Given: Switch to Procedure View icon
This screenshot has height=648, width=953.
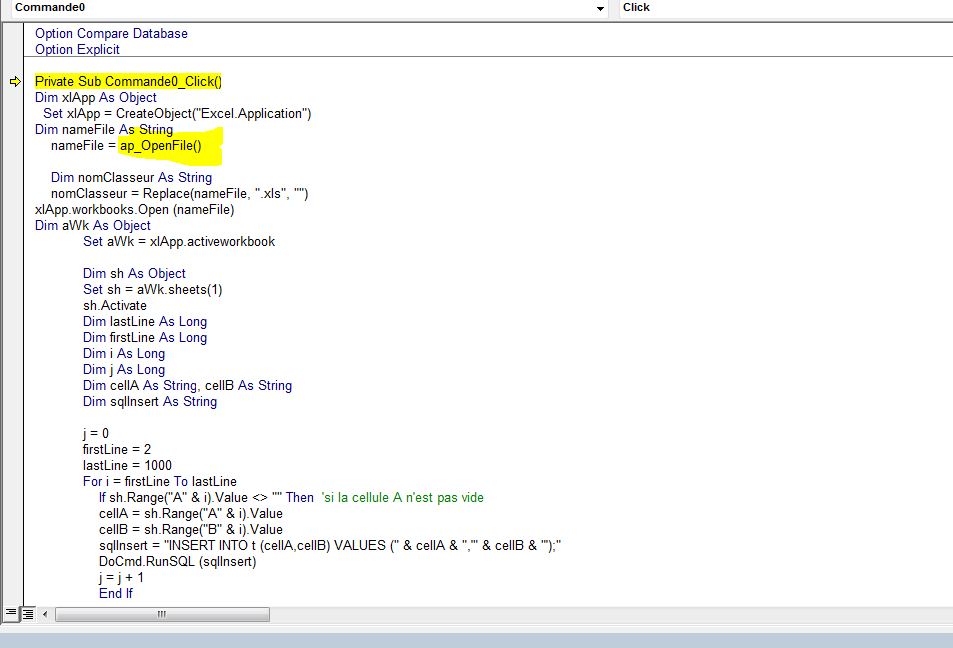Looking at the screenshot, I should tap(11, 613).
